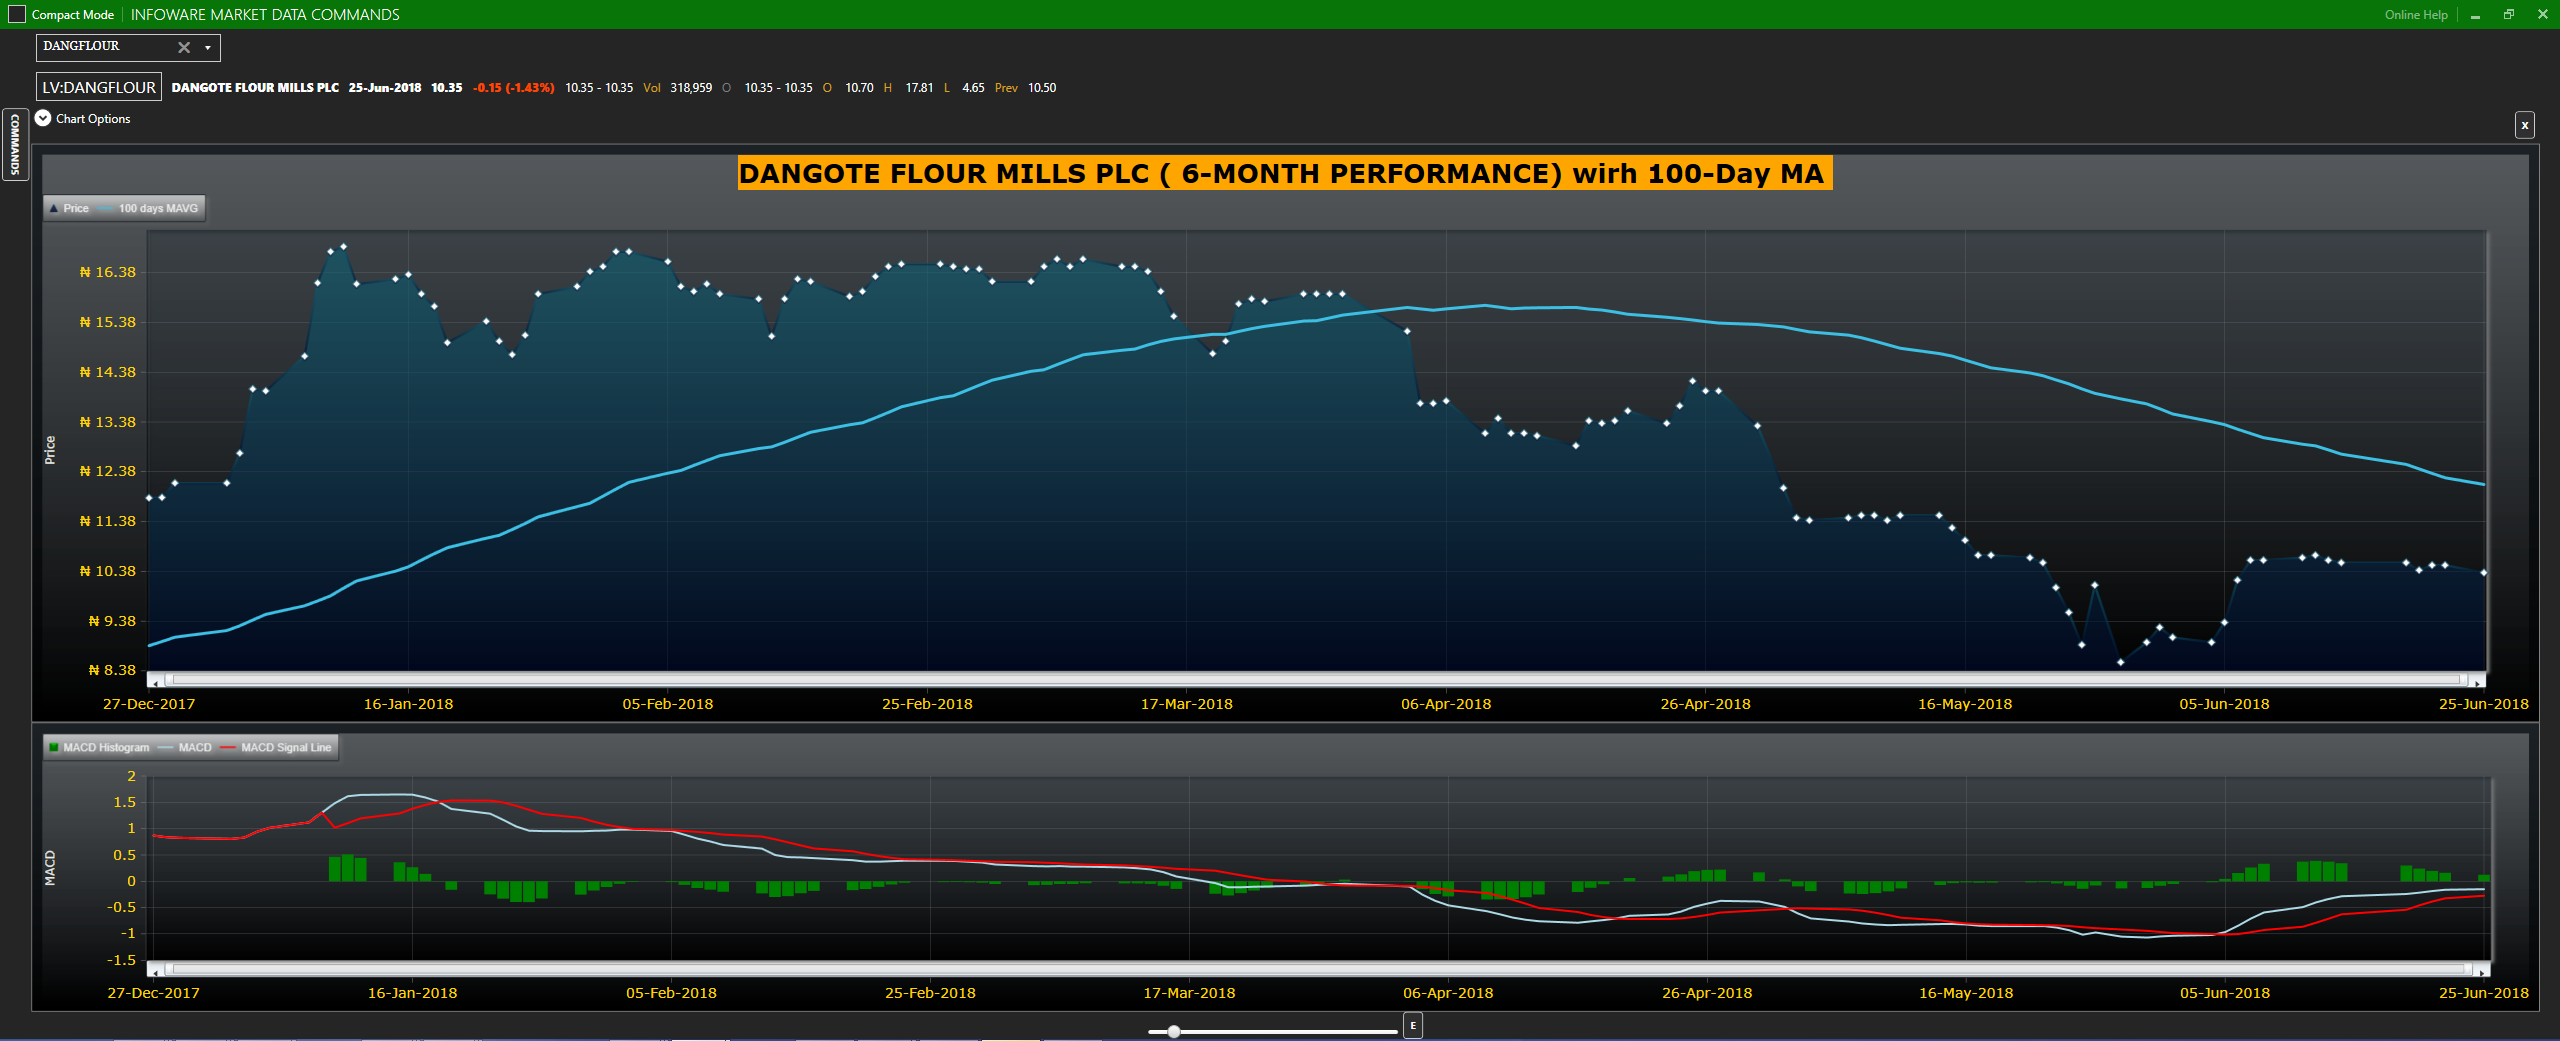Click the bottom zoom slider handle
Screen dimensions: 2560x1041
click(x=1174, y=1031)
